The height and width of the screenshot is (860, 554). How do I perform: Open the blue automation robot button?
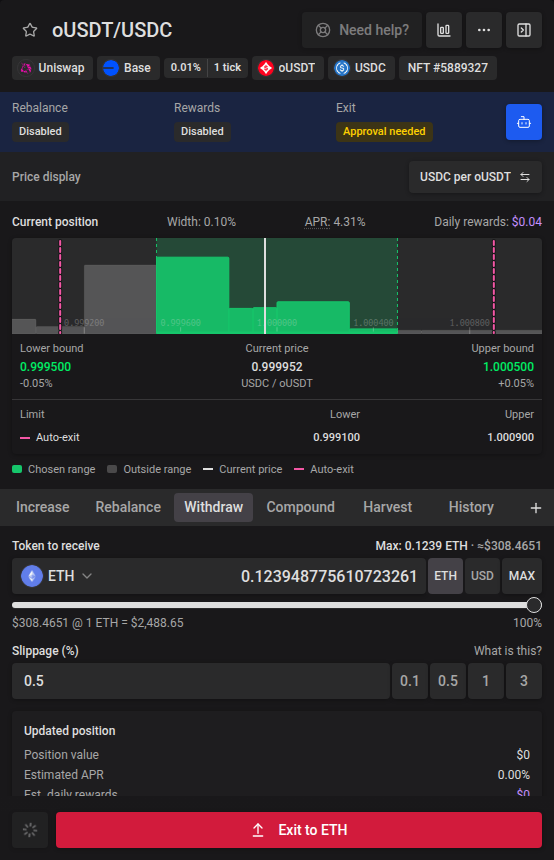click(x=524, y=122)
